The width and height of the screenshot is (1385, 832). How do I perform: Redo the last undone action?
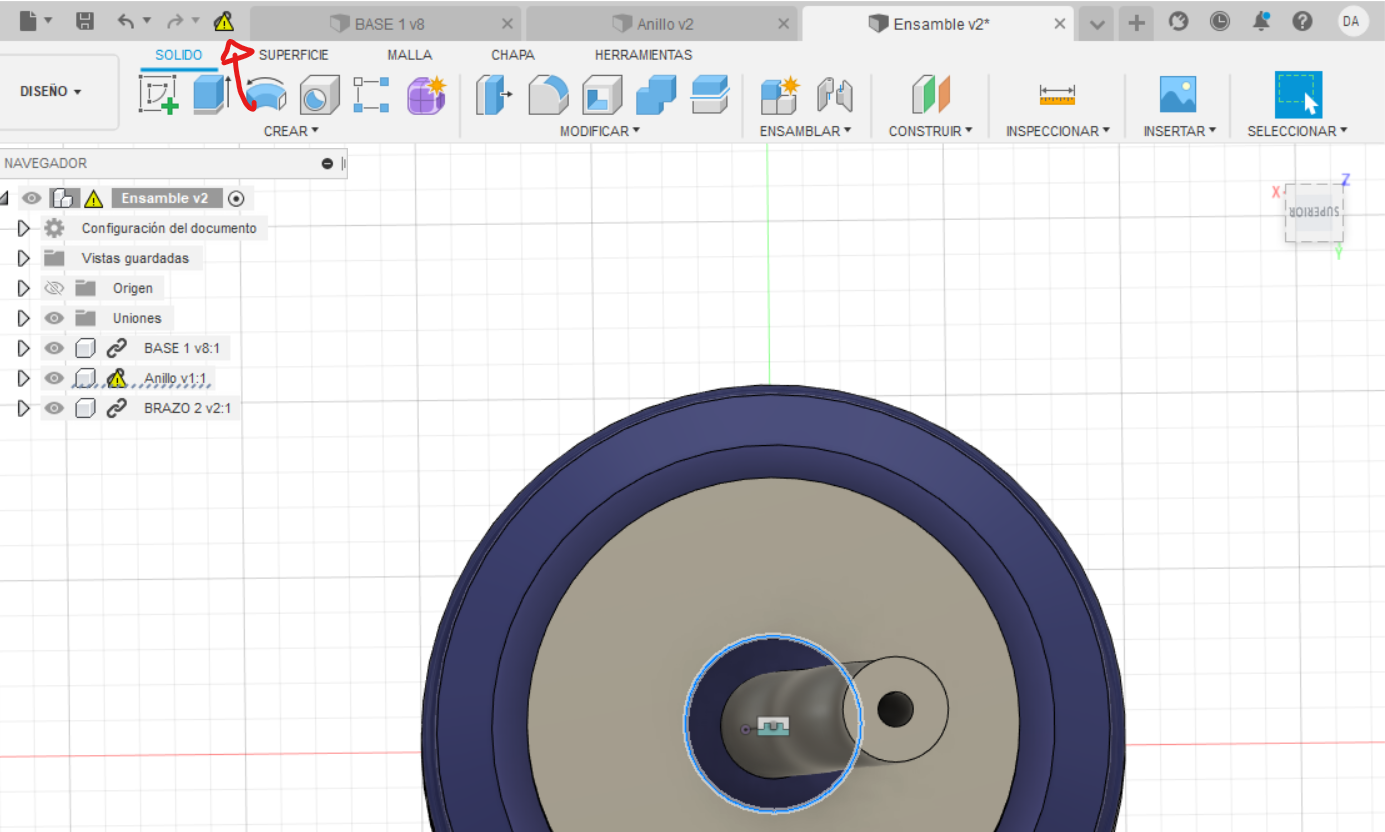175,21
